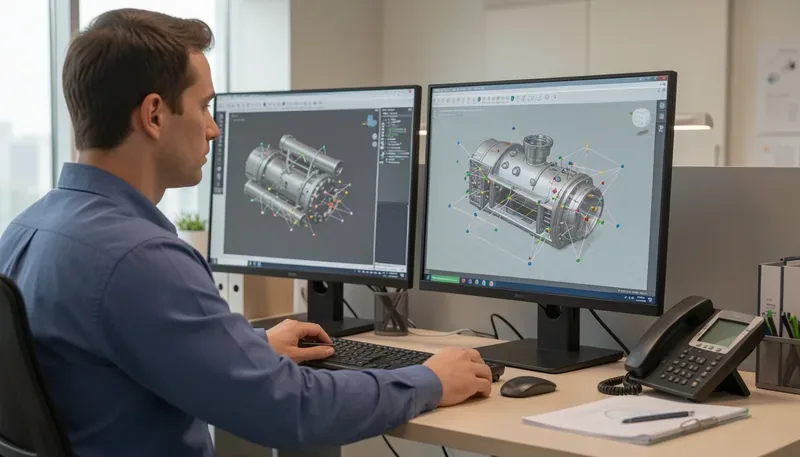The height and width of the screenshot is (457, 800).
Task: Click upper round view button in left viewport
Action: click(374, 136)
